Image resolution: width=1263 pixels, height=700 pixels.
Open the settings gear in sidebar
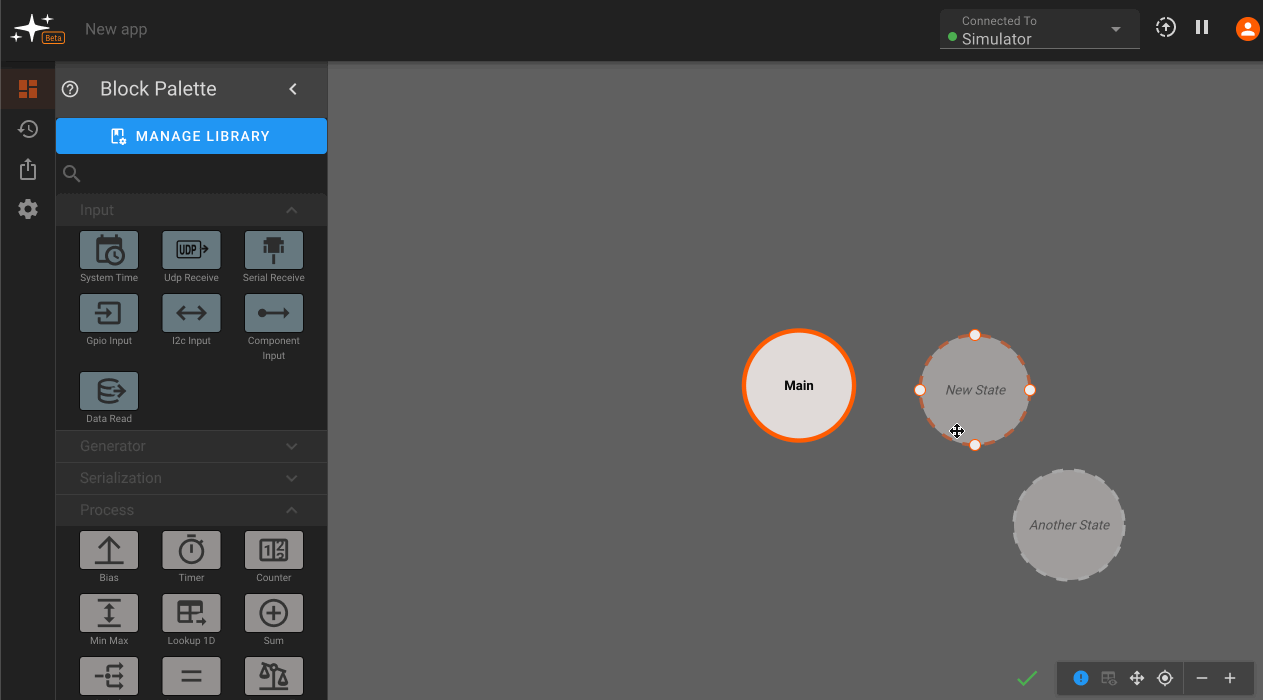tap(28, 209)
